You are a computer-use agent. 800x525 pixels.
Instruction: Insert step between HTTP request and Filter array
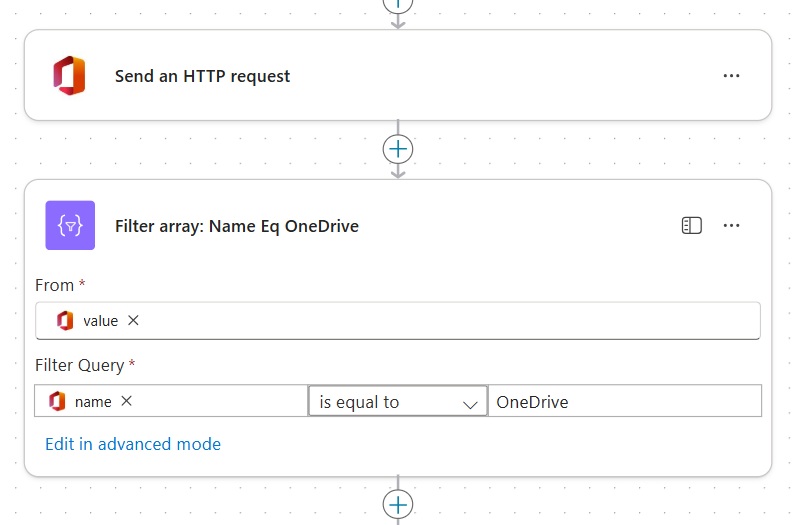tap(398, 149)
